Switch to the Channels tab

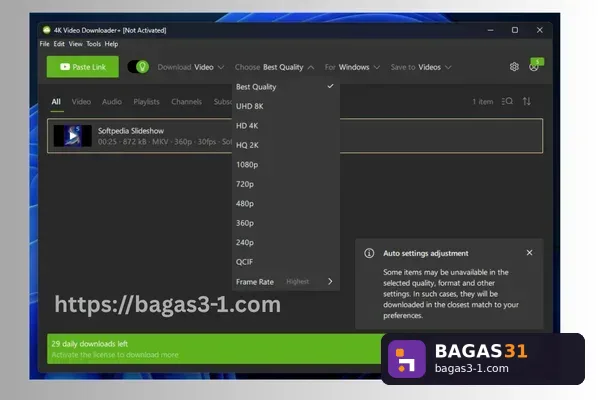[186, 102]
